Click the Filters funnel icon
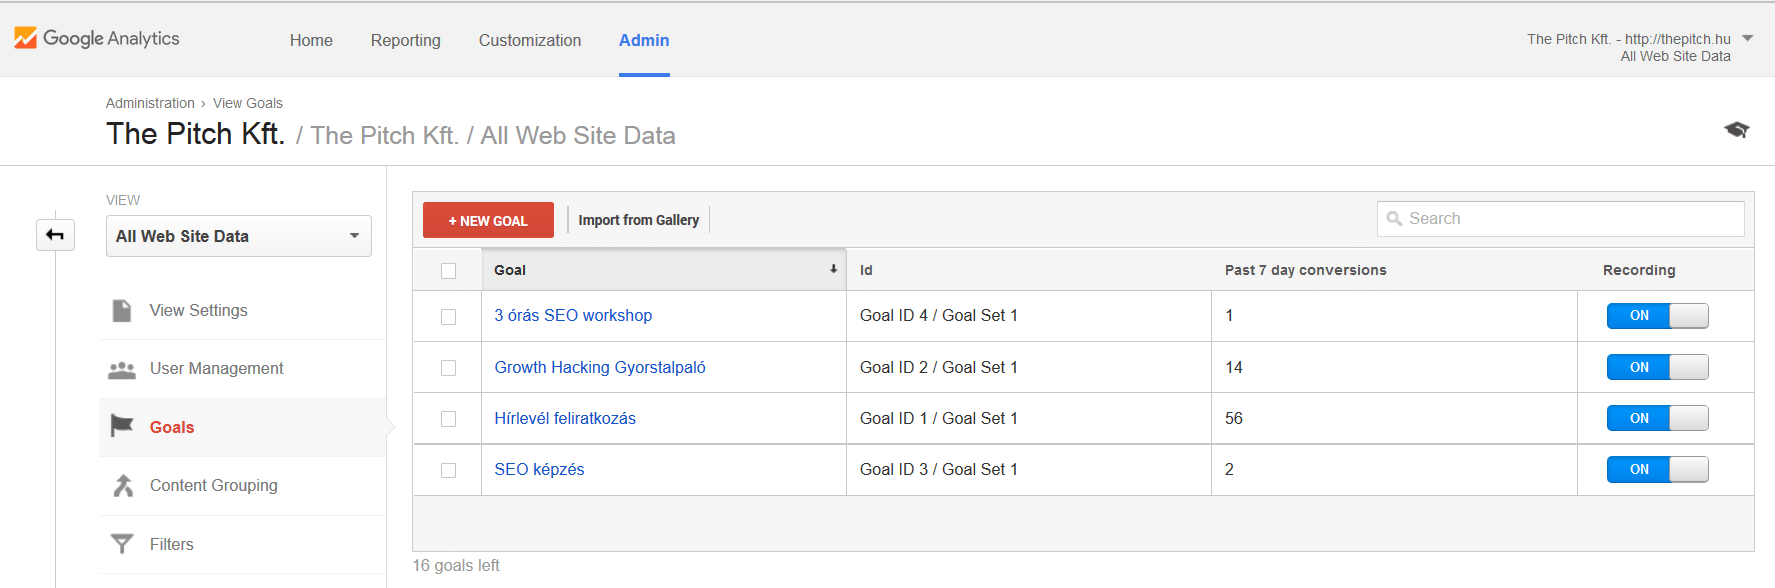This screenshot has height=588, width=1775. pyautogui.click(x=122, y=544)
